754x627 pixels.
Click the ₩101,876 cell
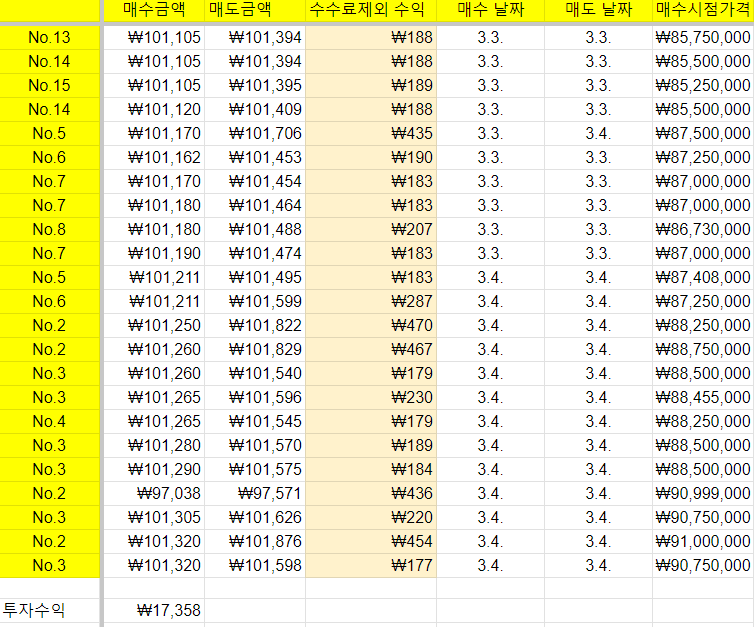tap(255, 541)
